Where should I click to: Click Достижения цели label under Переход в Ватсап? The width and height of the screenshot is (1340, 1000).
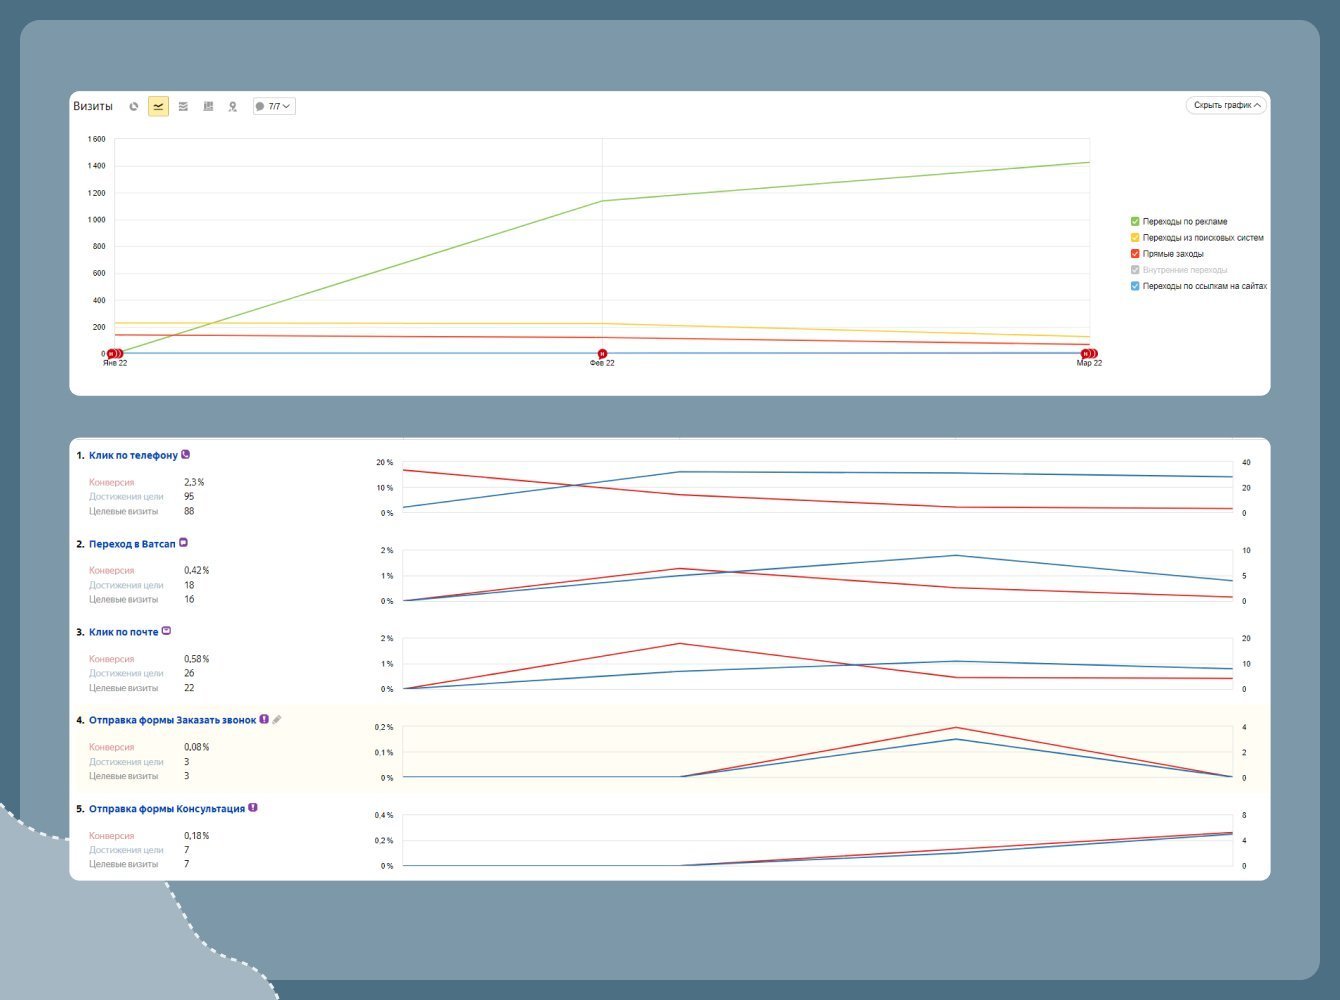click(126, 585)
